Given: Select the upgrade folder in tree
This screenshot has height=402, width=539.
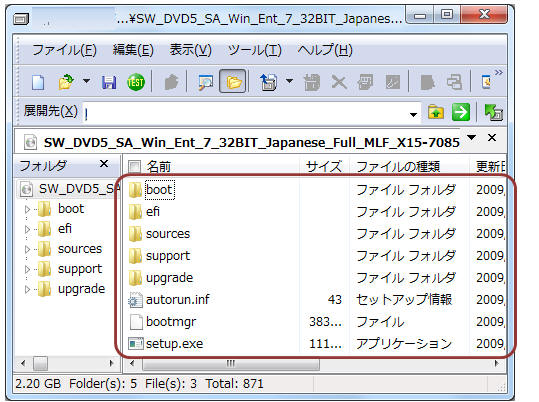Looking at the screenshot, I should (x=81, y=289).
